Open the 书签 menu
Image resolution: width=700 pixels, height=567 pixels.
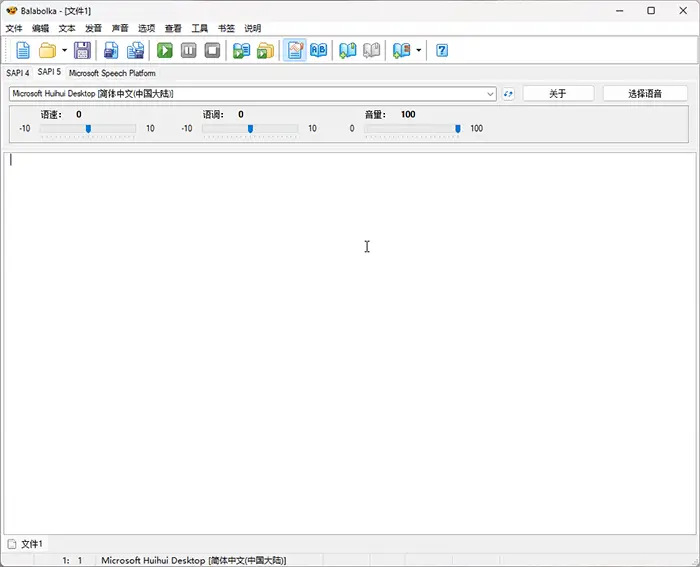point(226,28)
